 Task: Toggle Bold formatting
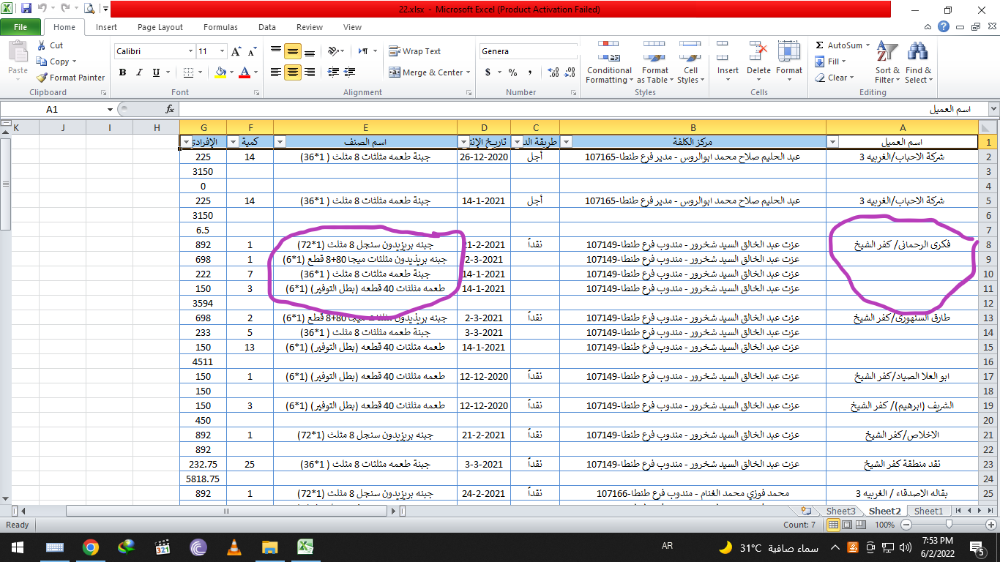coord(123,72)
